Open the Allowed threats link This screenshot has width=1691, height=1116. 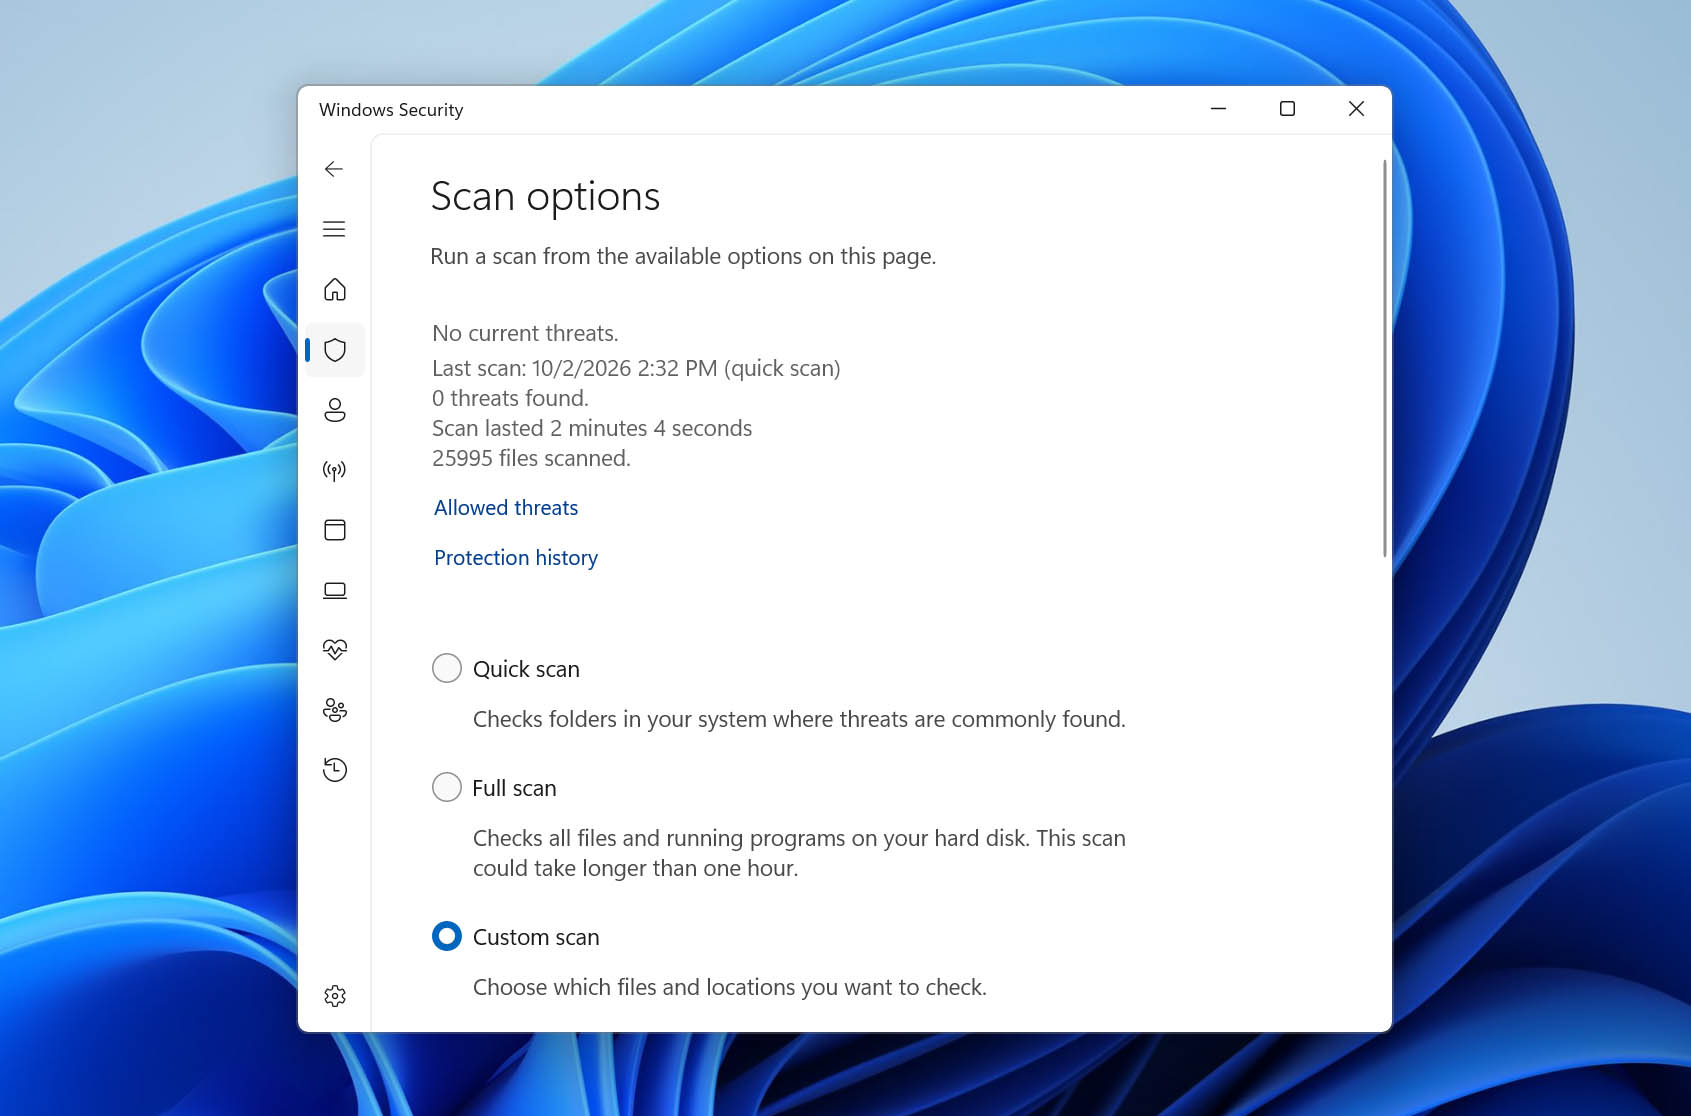[x=506, y=508]
